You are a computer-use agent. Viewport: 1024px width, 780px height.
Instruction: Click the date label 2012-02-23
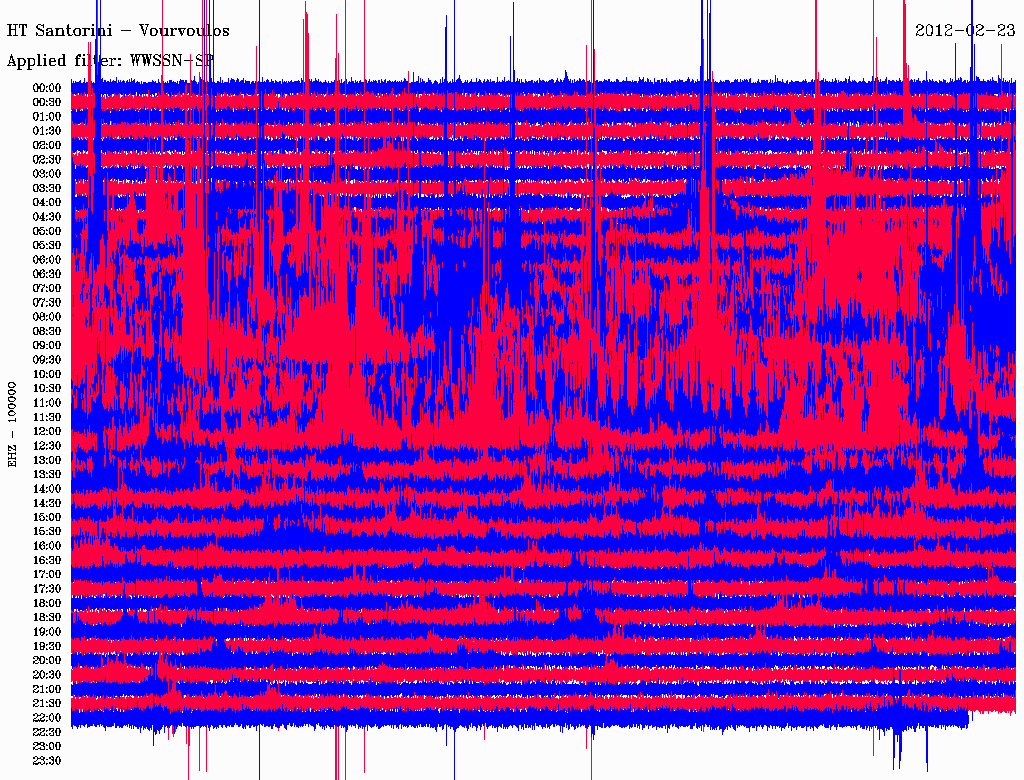point(965,30)
